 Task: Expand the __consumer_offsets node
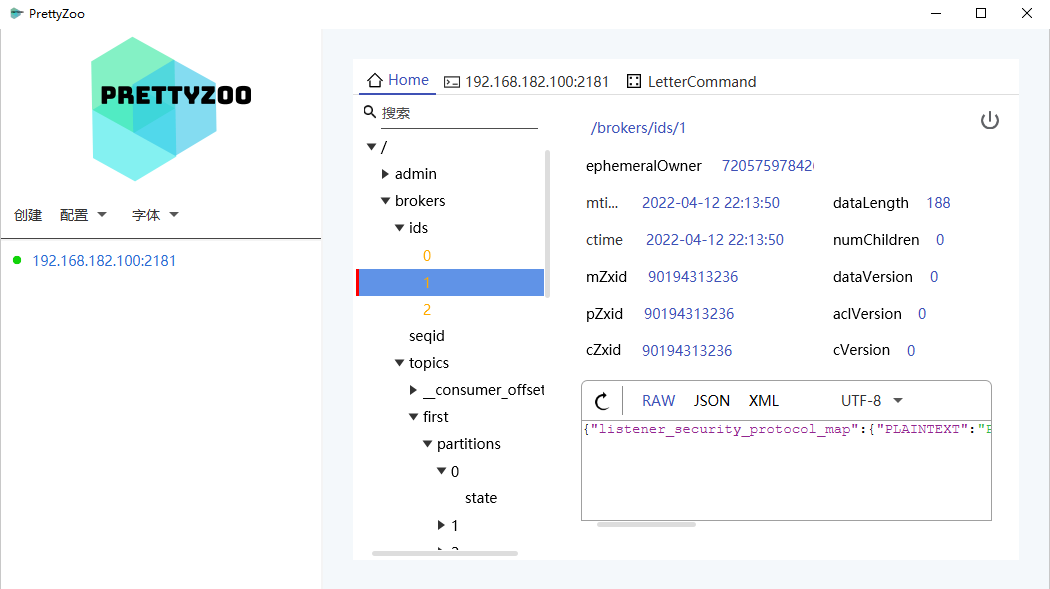(x=413, y=390)
